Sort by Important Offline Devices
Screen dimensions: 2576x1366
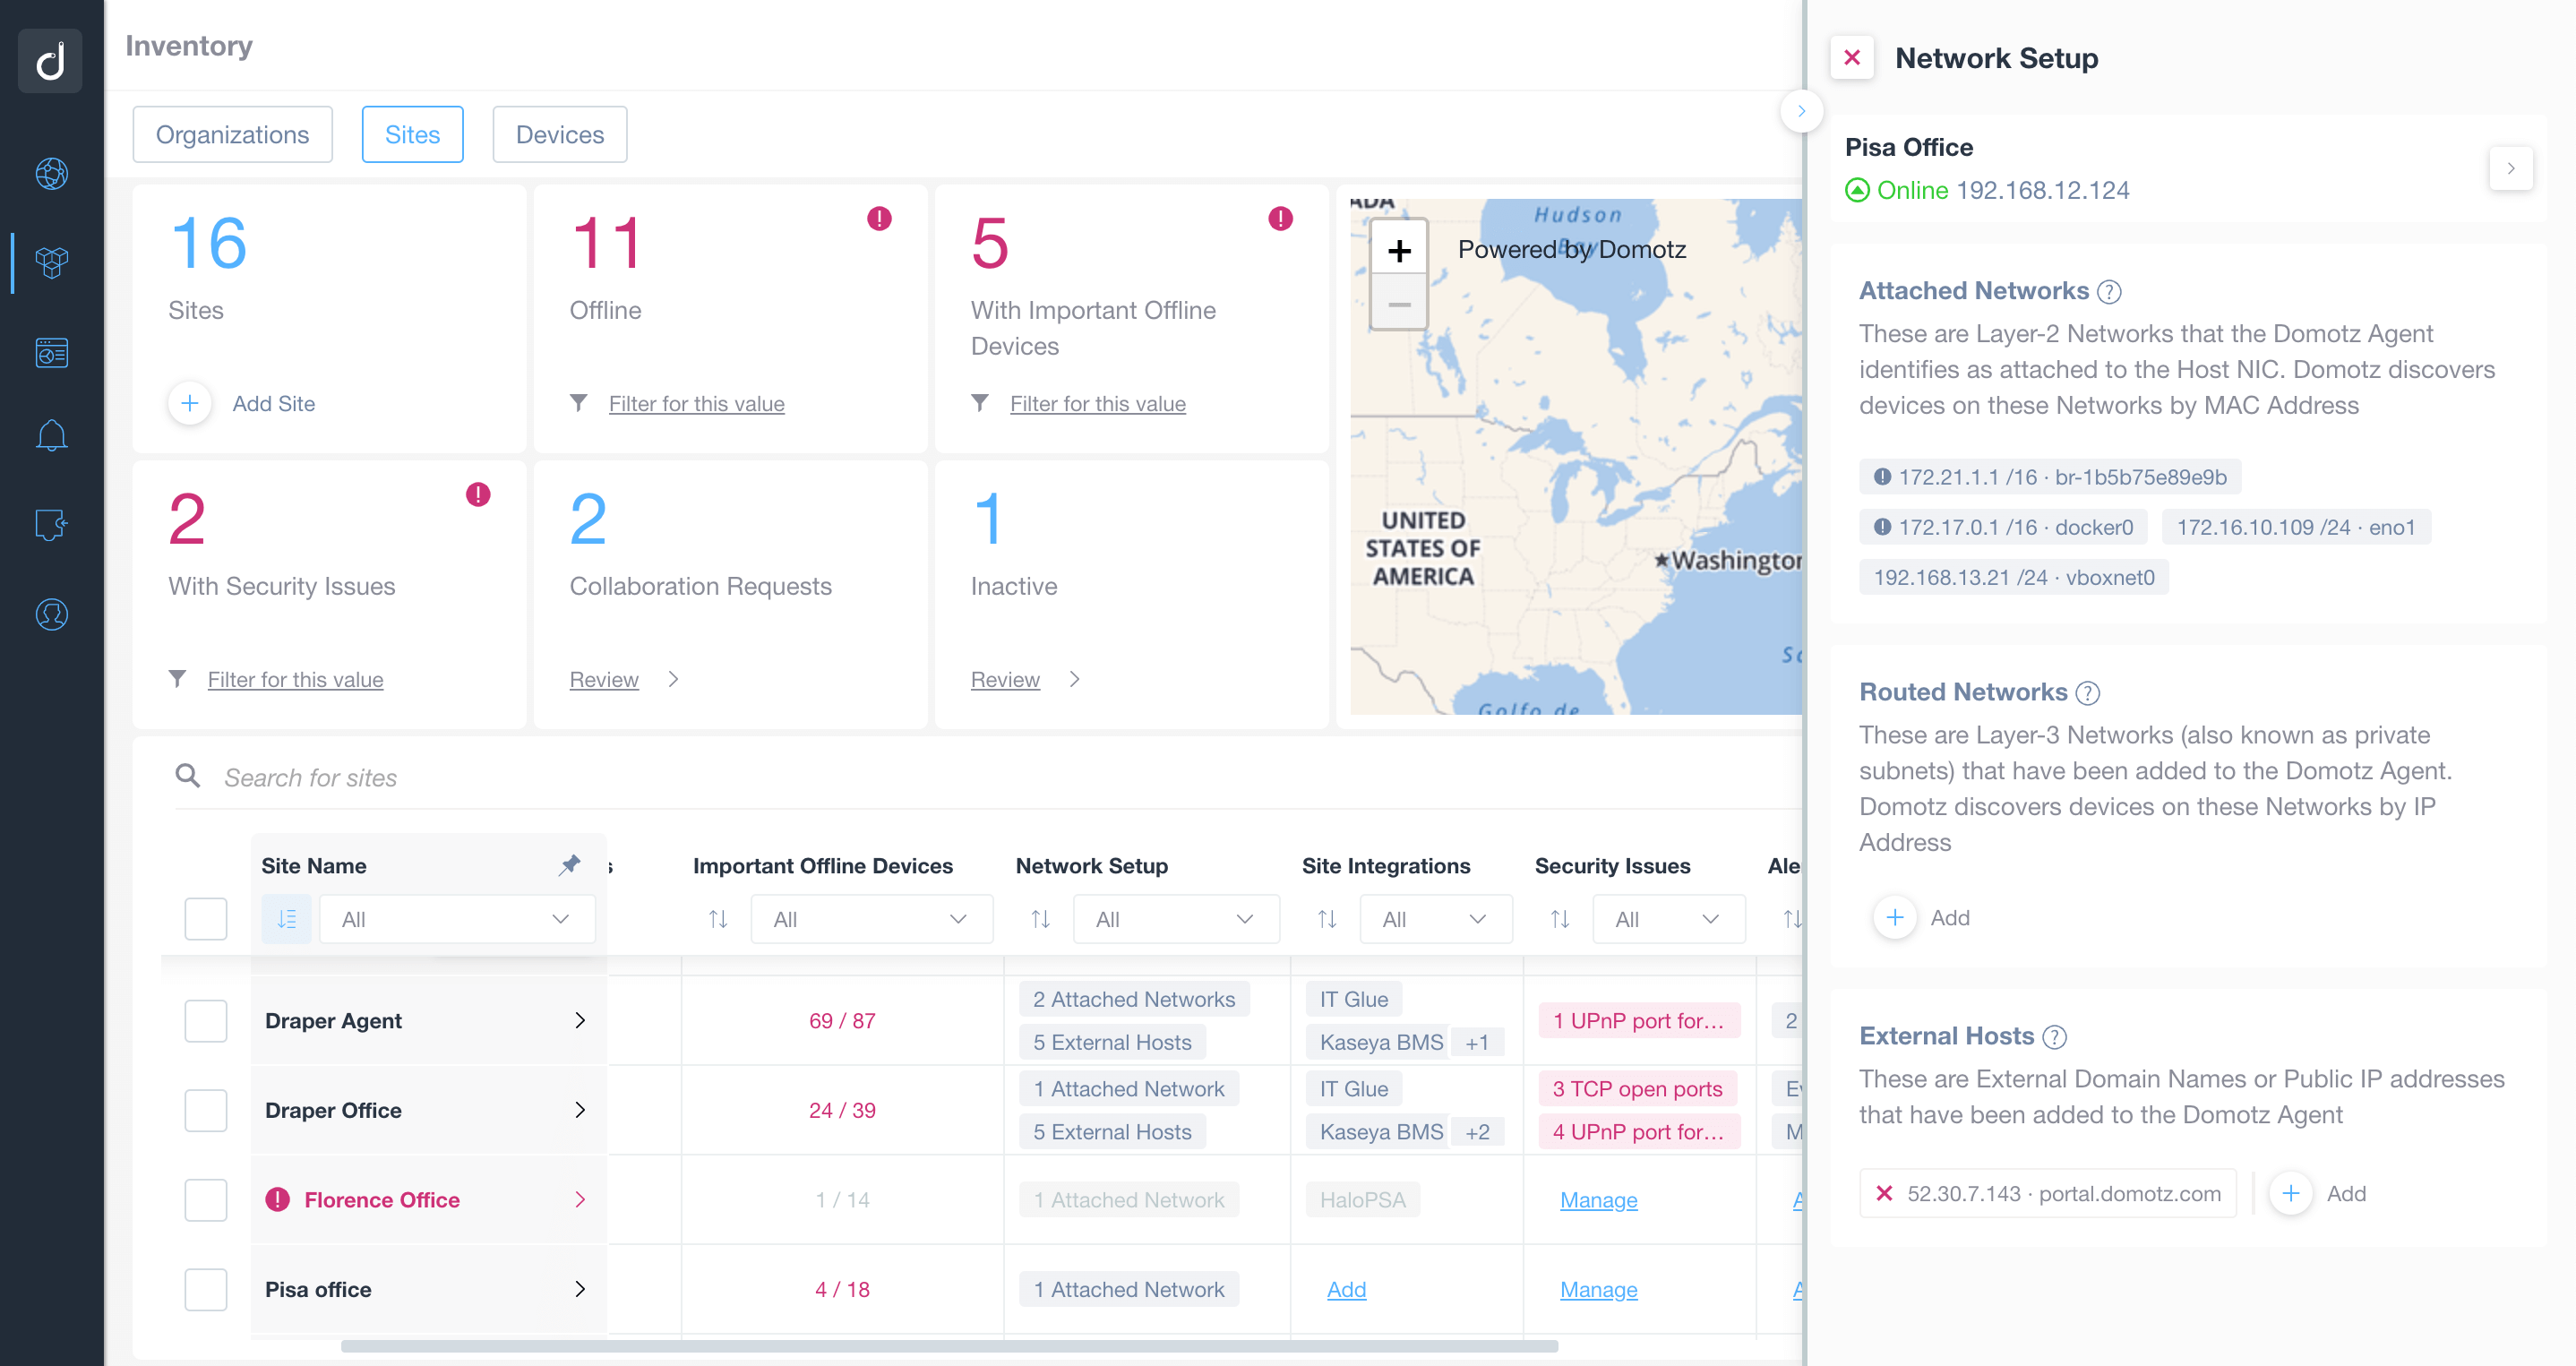pyautogui.click(x=718, y=919)
